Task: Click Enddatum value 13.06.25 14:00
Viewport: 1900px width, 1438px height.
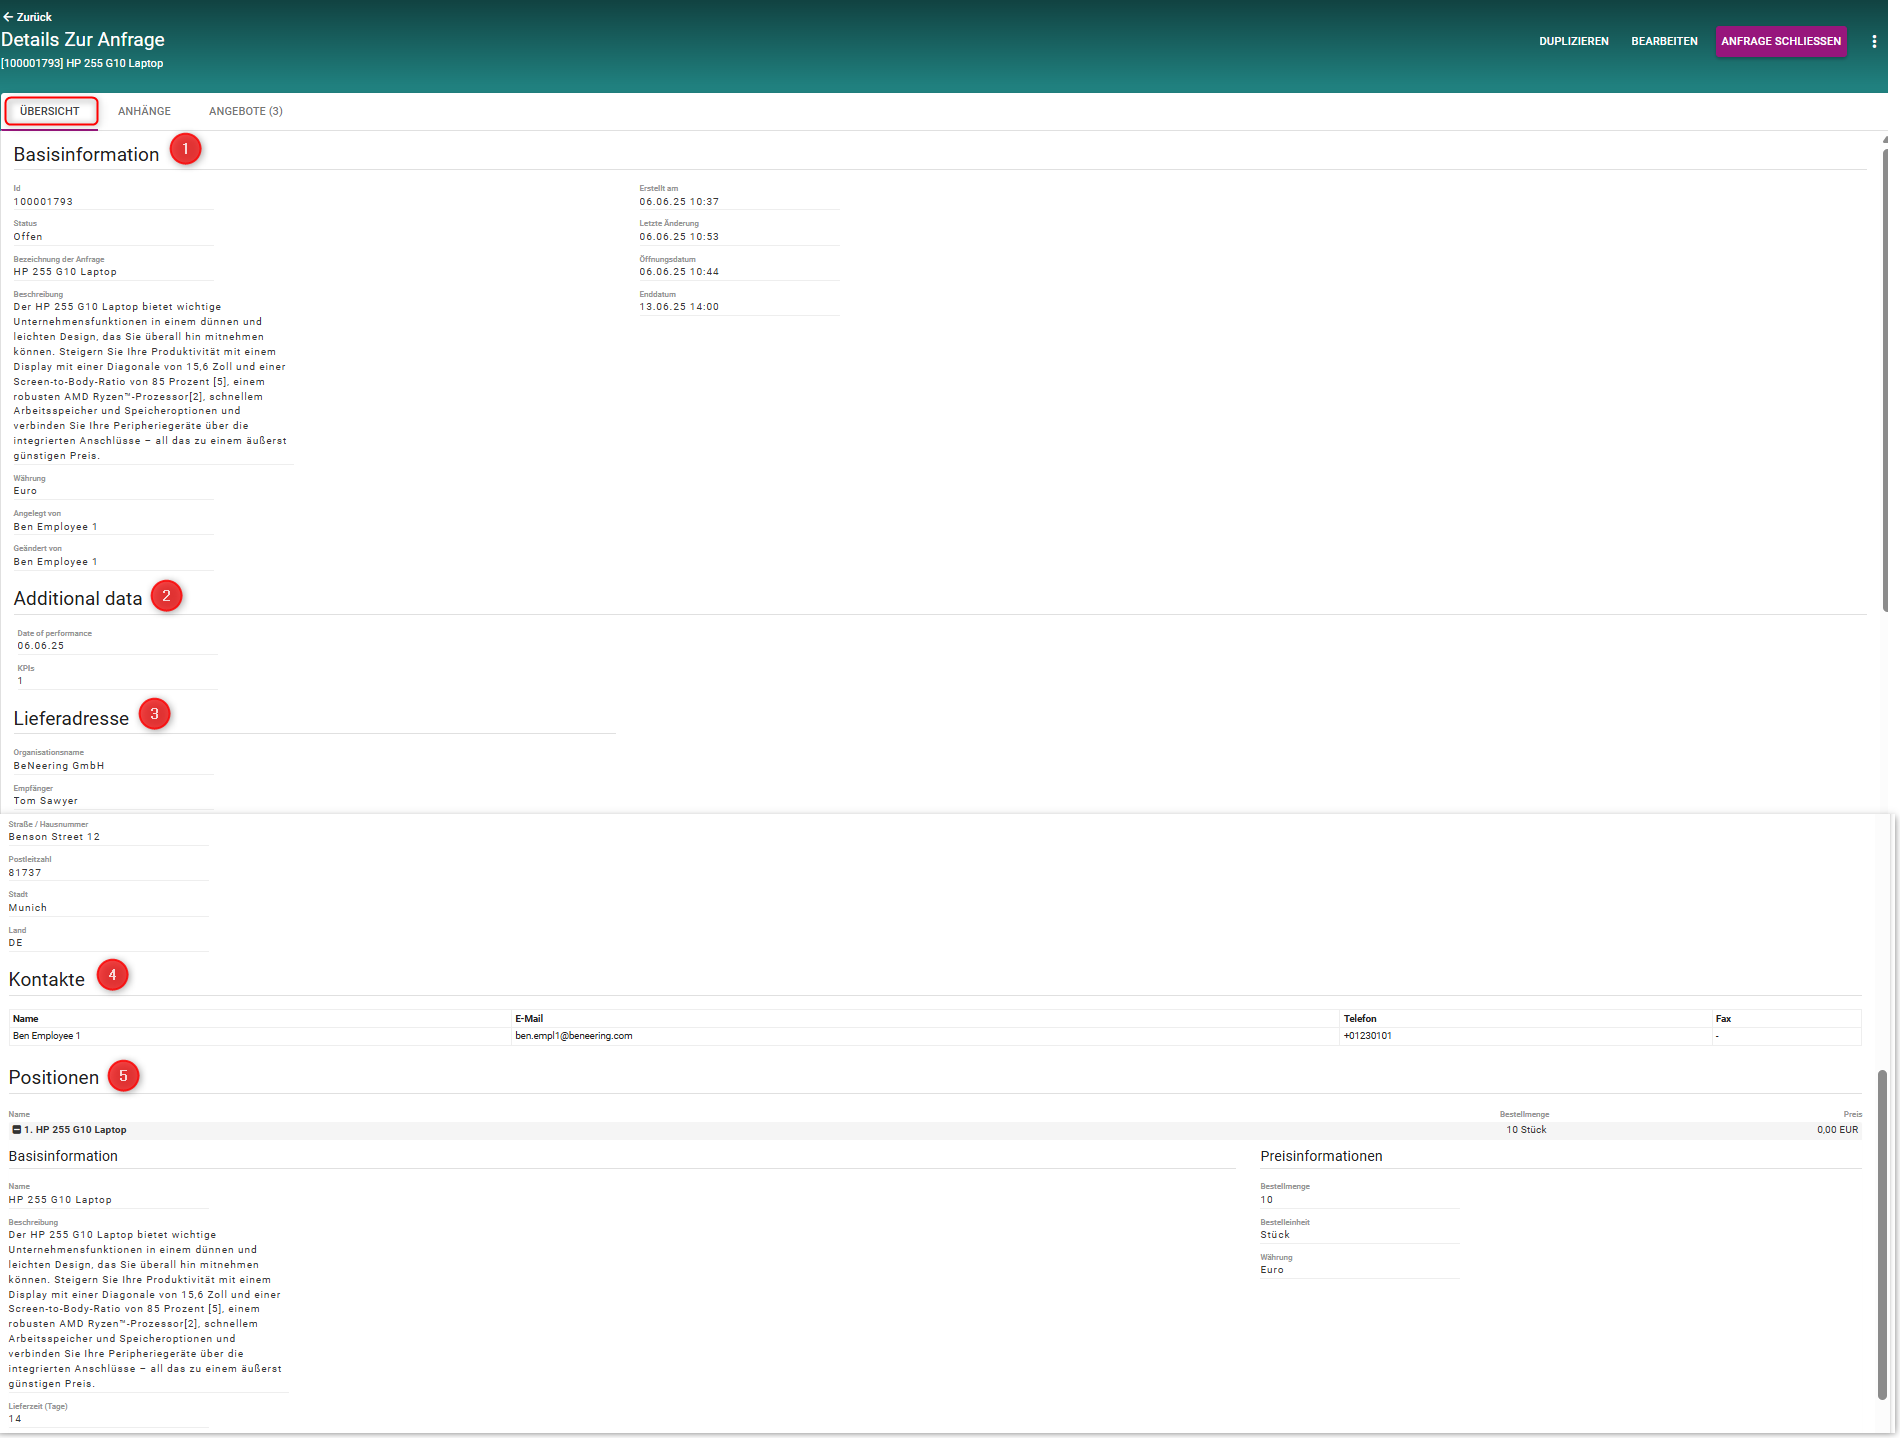Action: 679,307
